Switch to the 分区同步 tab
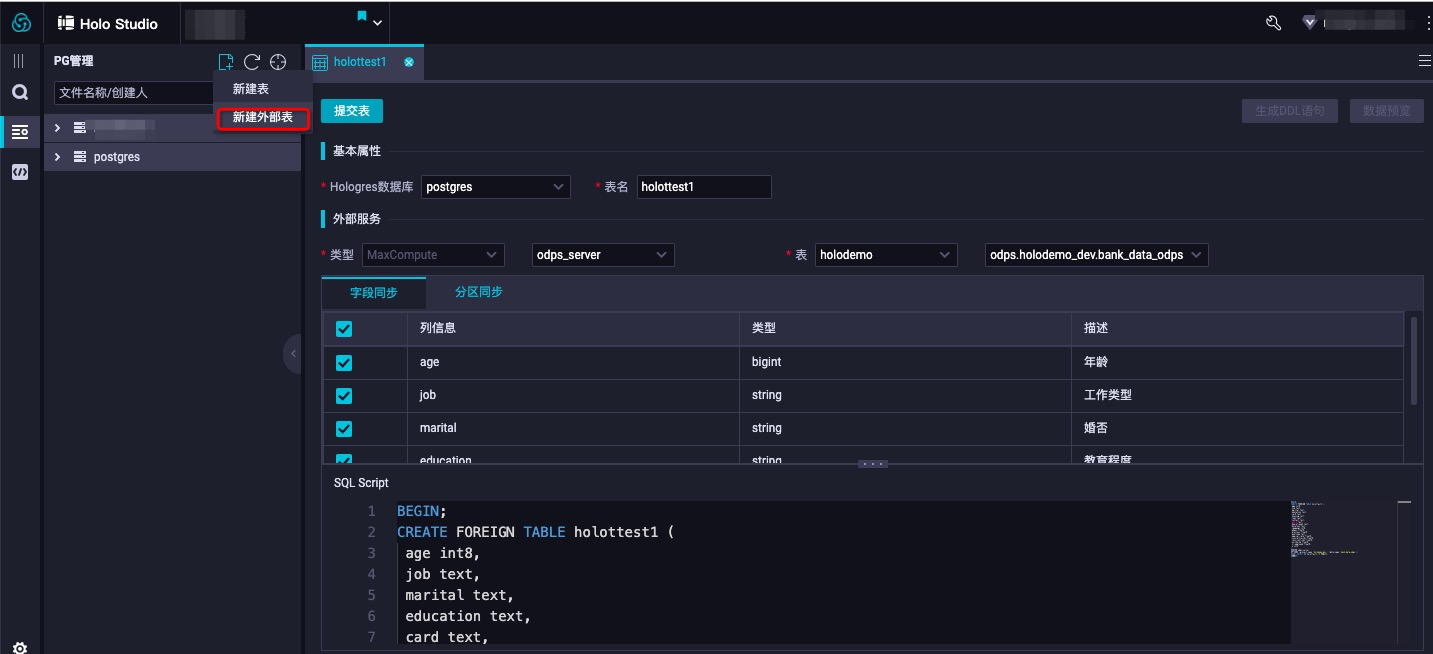Screen dimensions: 1433x654 click(479, 292)
